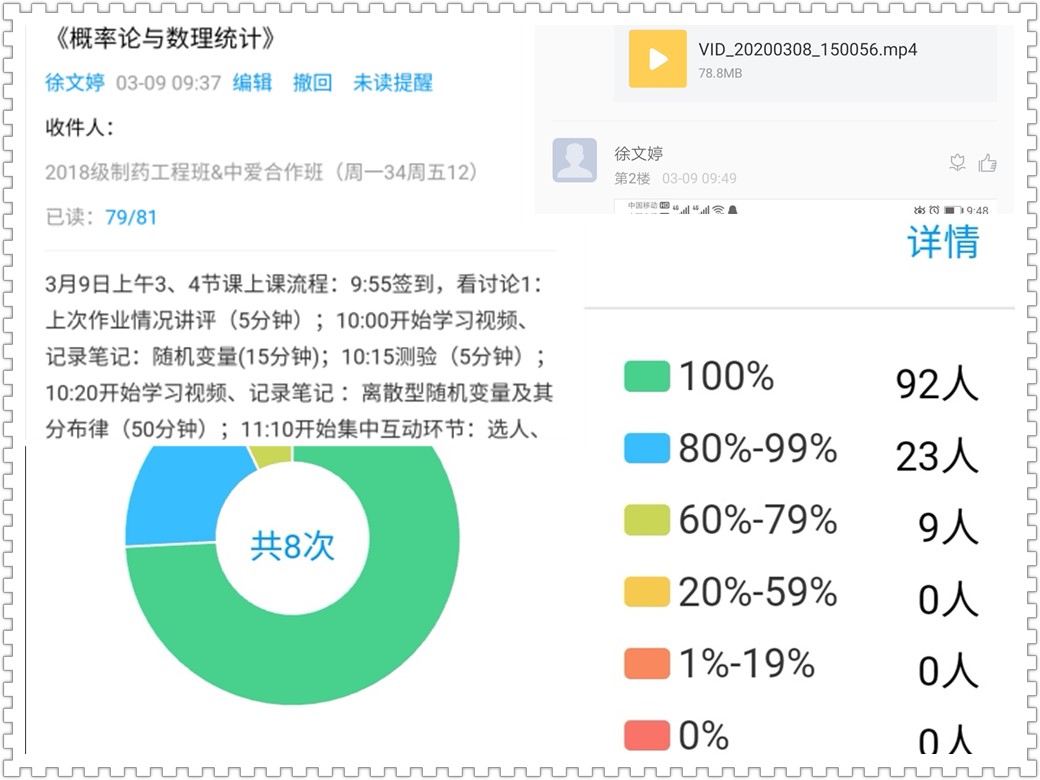Click the 92人 count for 100%
Screen dimensions: 1040x780
(936, 384)
